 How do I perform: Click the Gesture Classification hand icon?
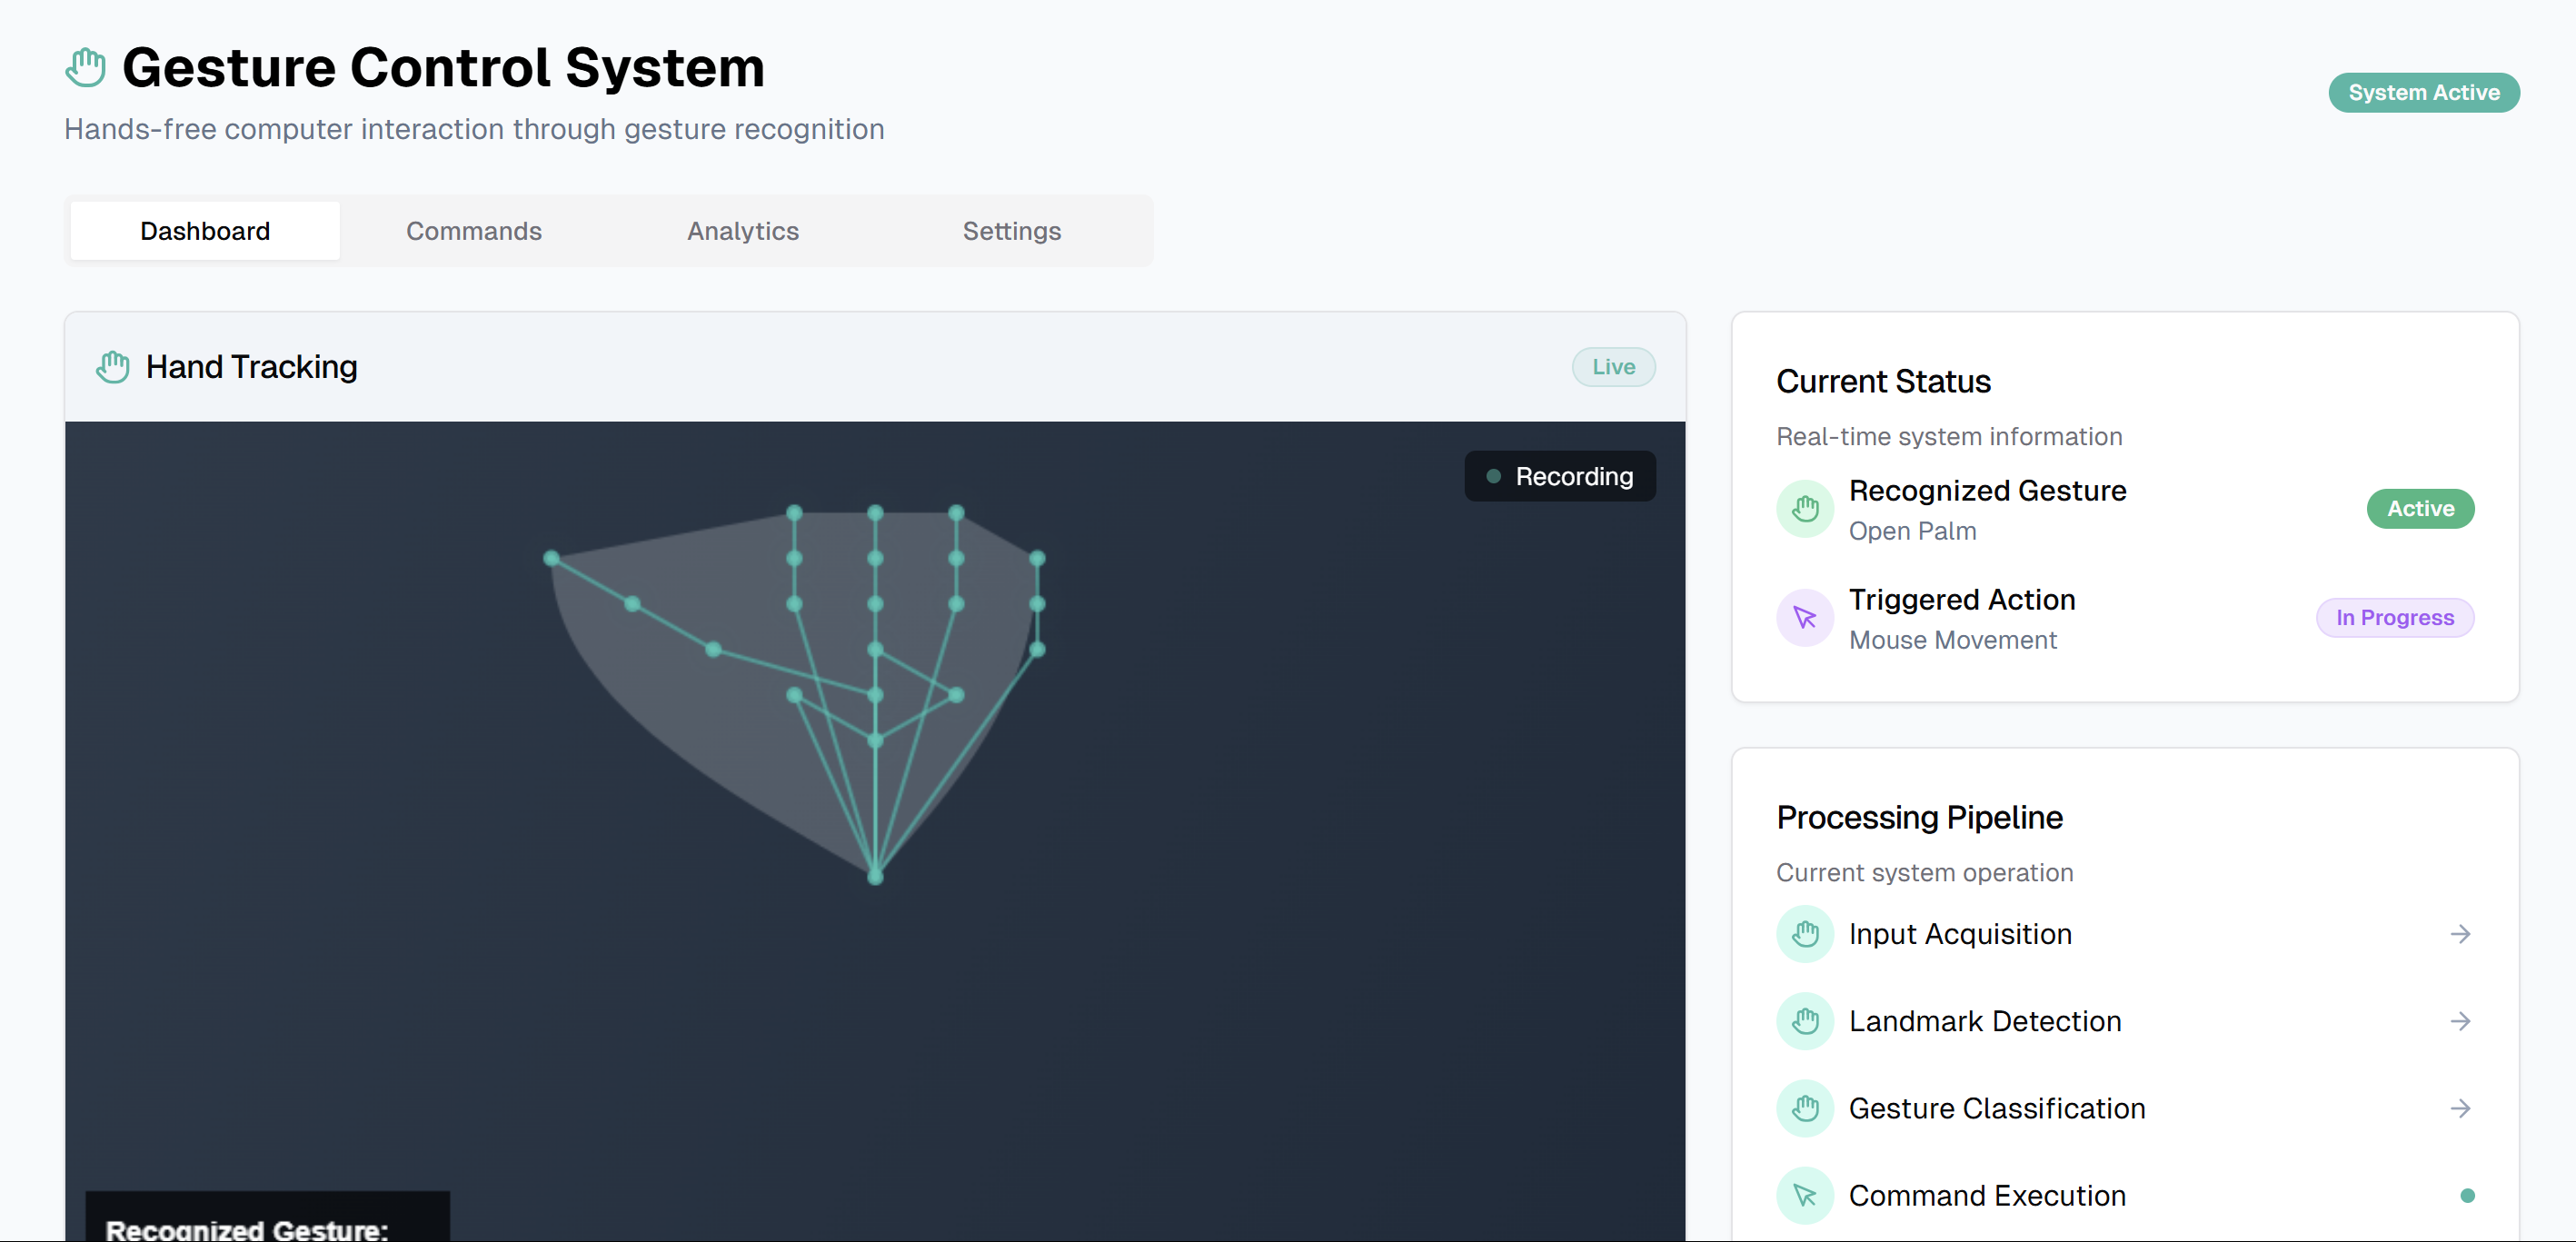point(1805,1108)
